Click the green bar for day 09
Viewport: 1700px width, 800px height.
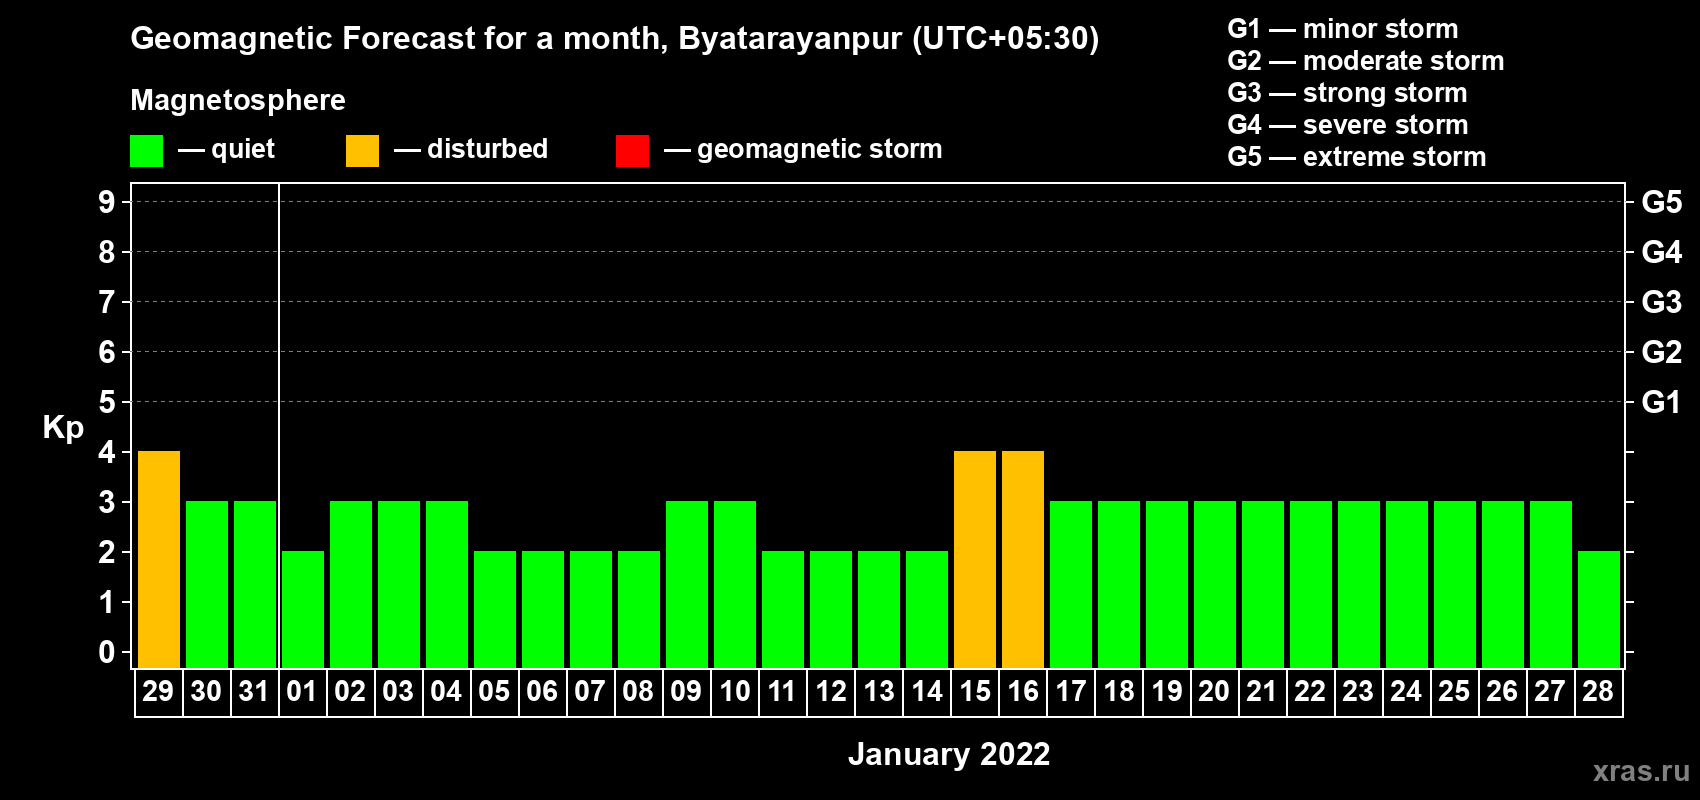tap(687, 584)
